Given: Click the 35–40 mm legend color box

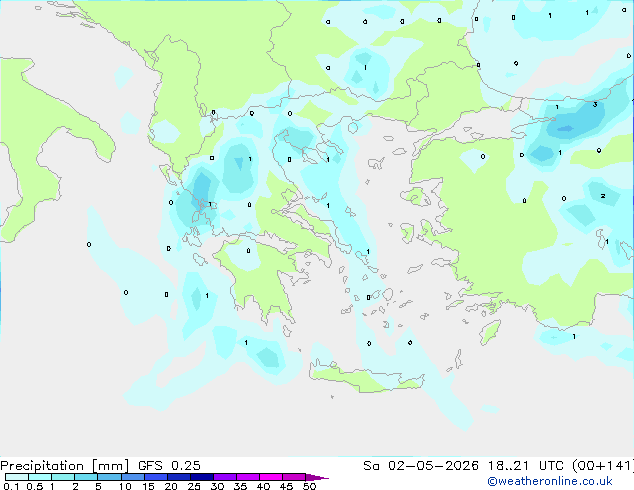Looking at the screenshot, I should pos(247,477).
